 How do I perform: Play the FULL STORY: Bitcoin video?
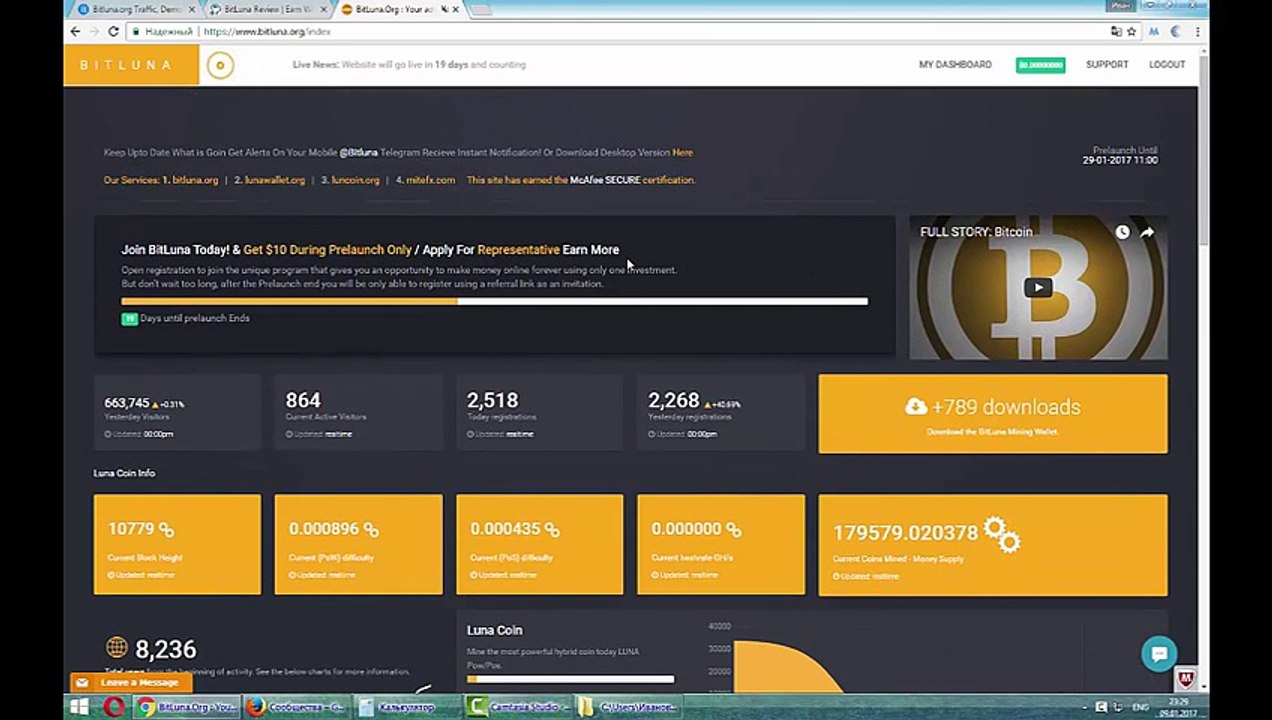[x=1038, y=288]
